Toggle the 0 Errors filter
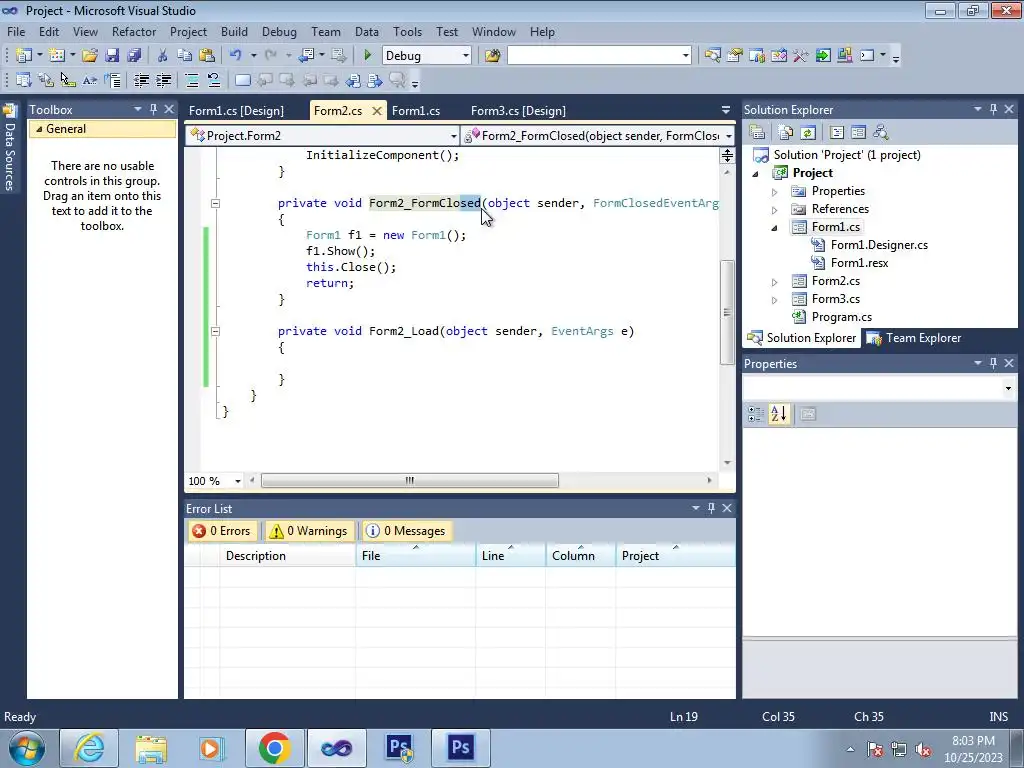 click(x=222, y=531)
